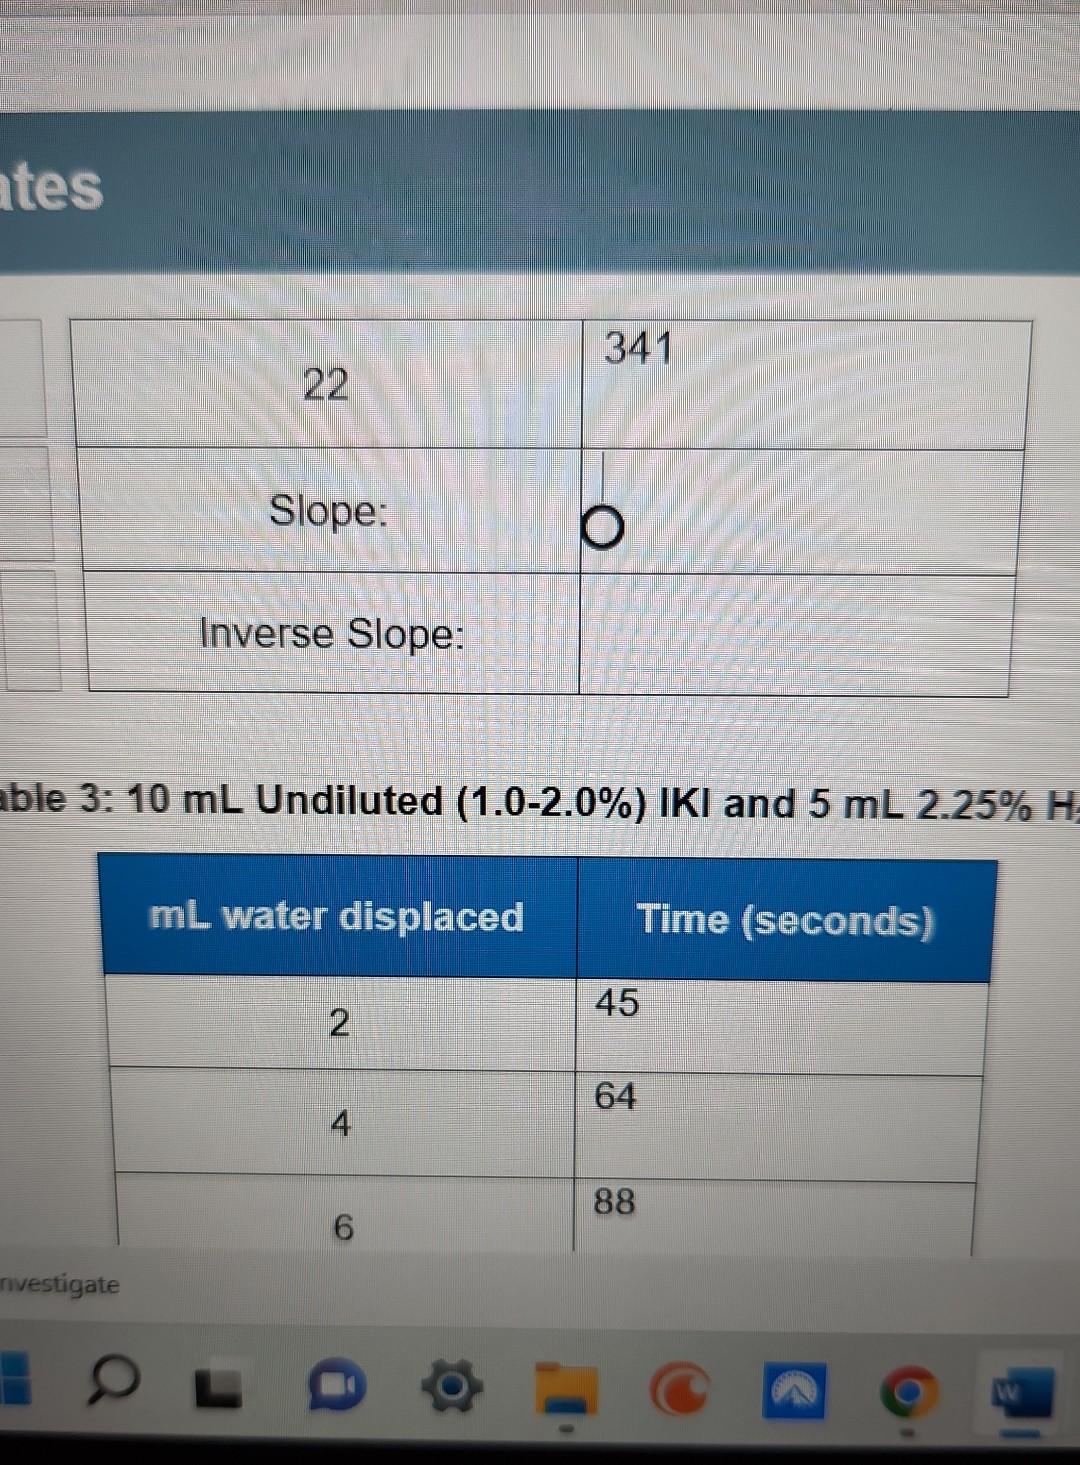
Task: Open Windows Settings gear
Action: (x=450, y=1385)
